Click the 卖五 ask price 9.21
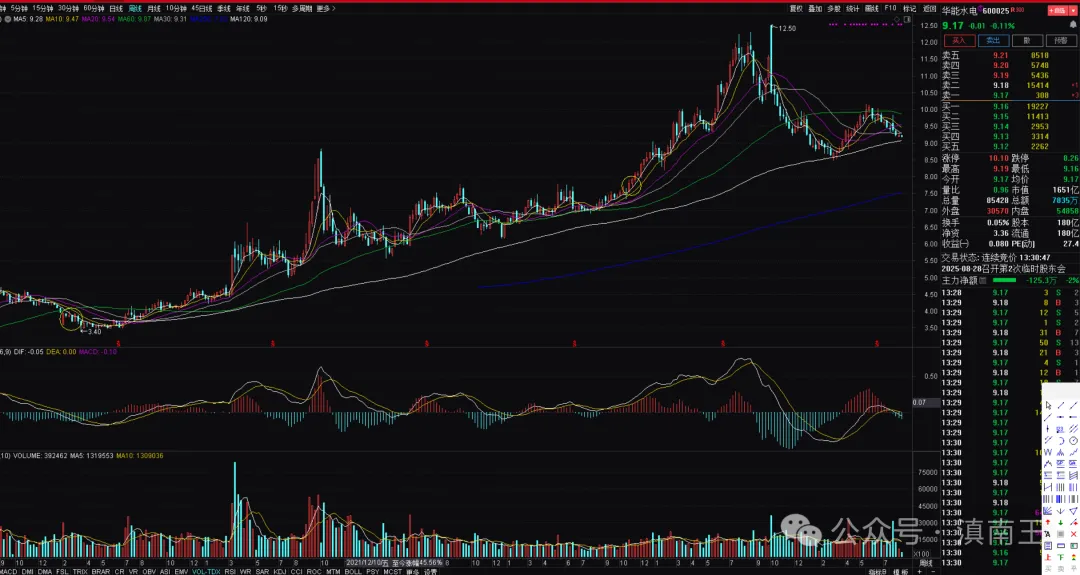This screenshot has width=1080, height=575. 1000,56
